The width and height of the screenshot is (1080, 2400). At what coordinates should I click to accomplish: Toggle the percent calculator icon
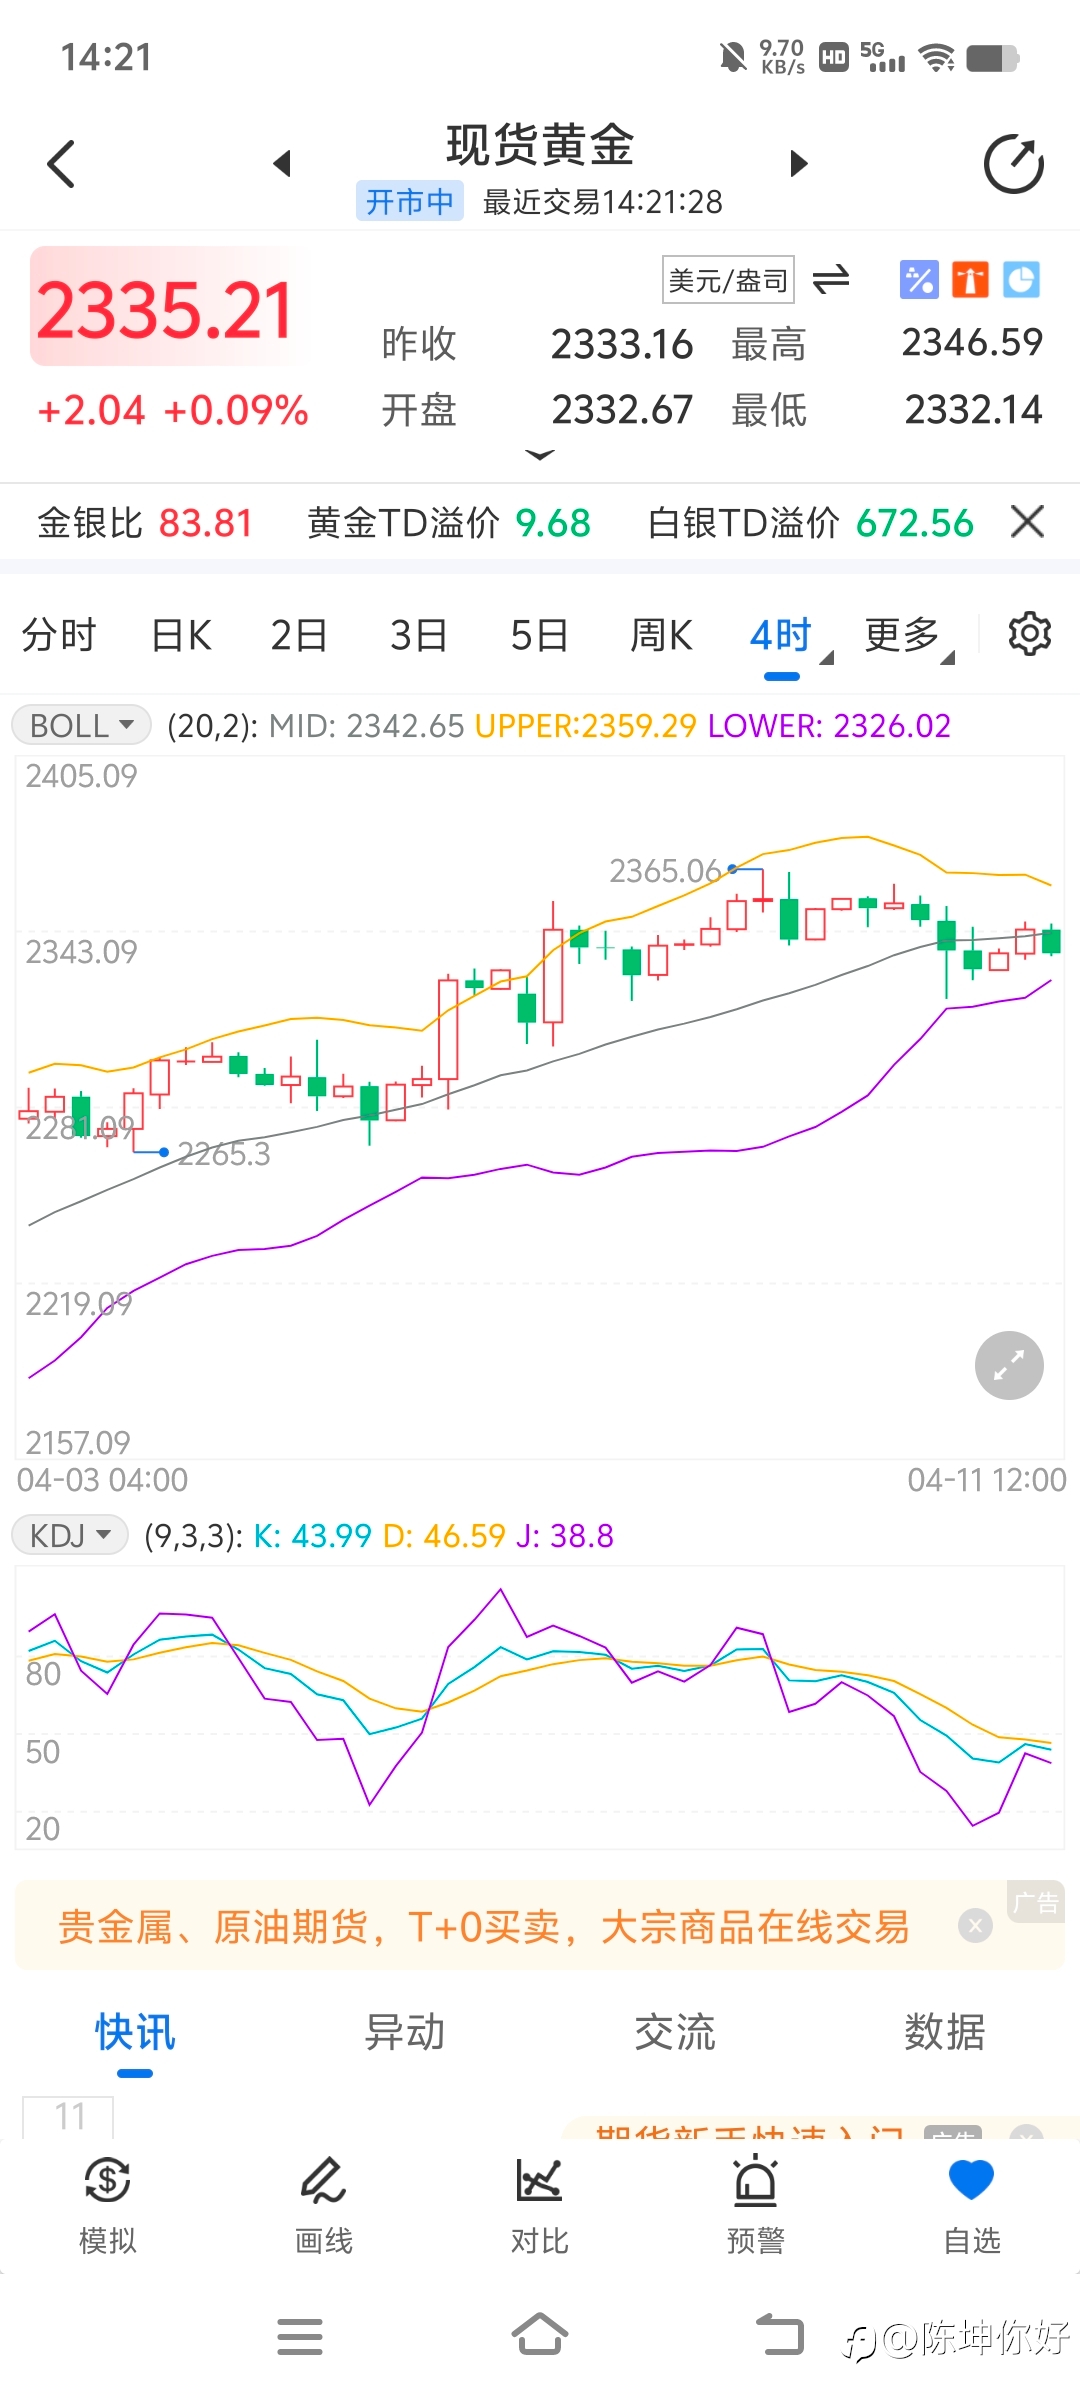click(919, 279)
